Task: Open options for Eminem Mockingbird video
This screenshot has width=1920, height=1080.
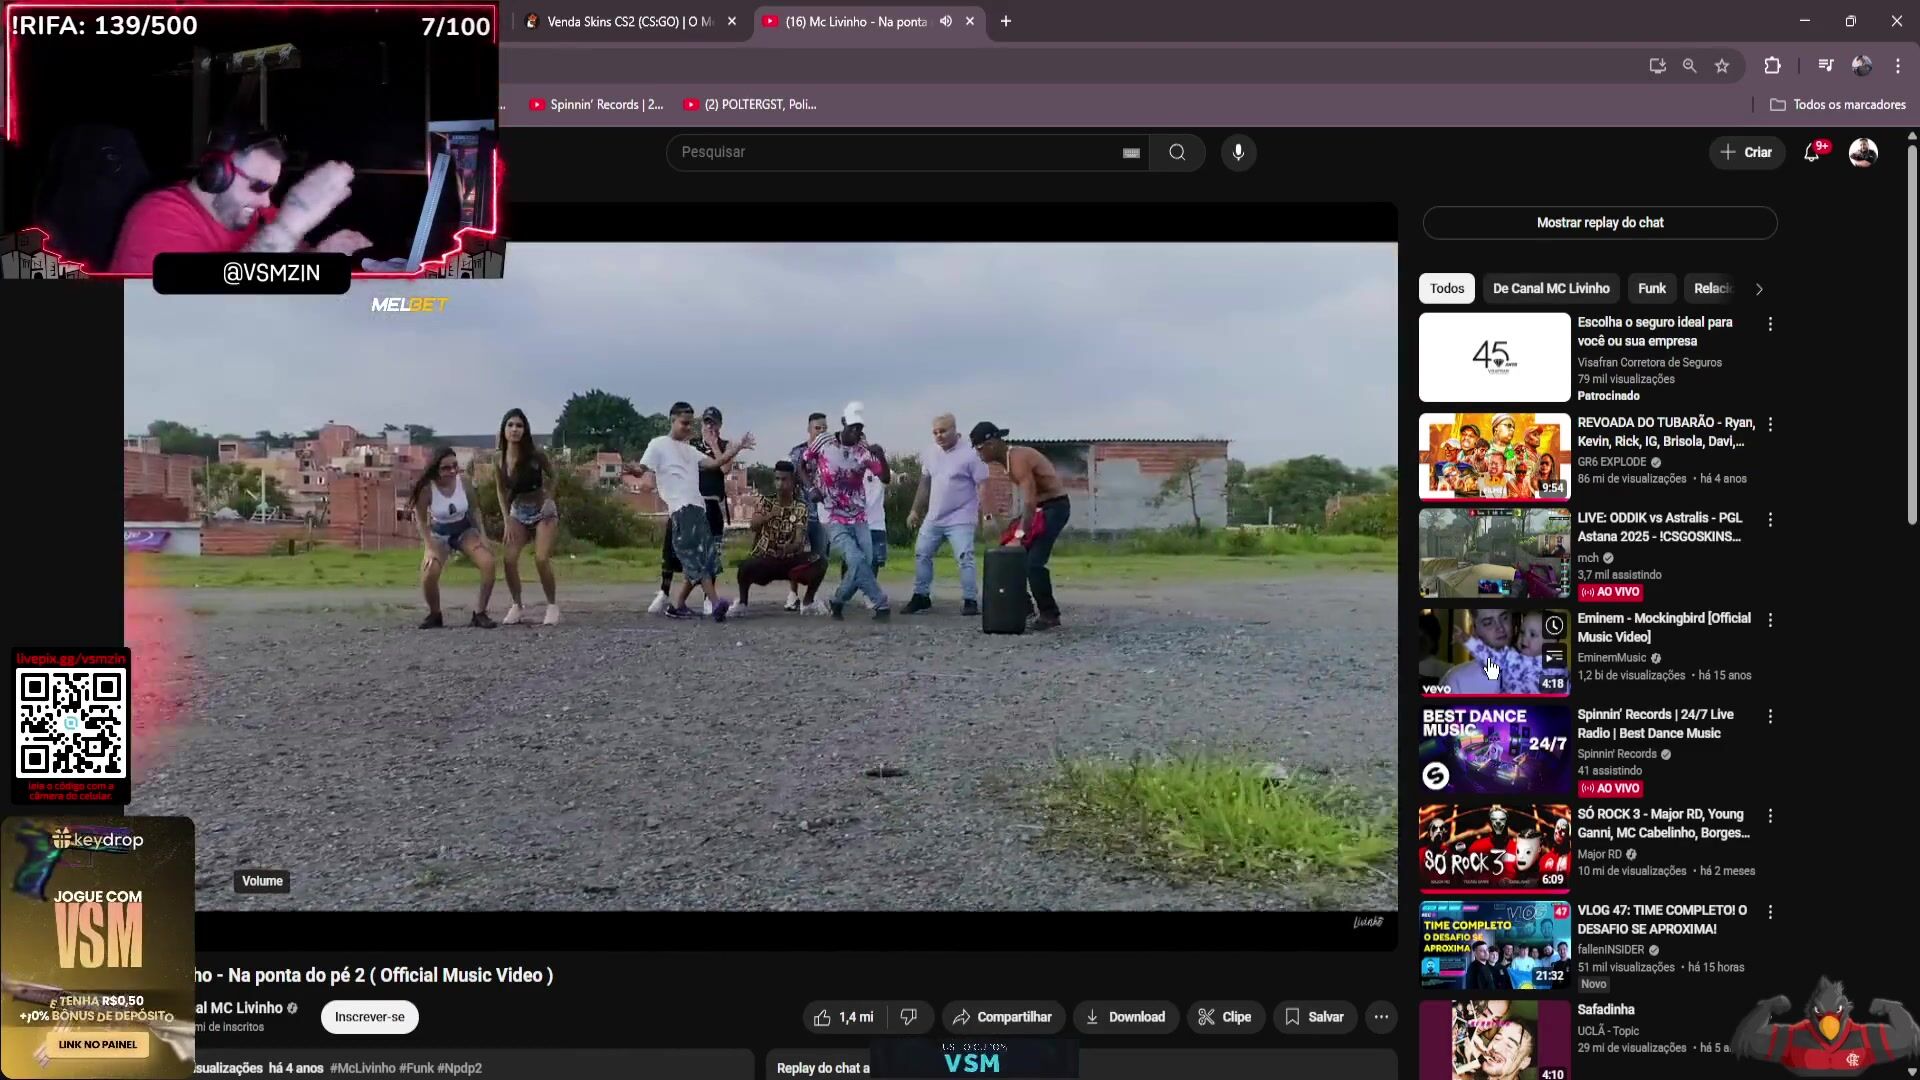Action: pos(1770,620)
